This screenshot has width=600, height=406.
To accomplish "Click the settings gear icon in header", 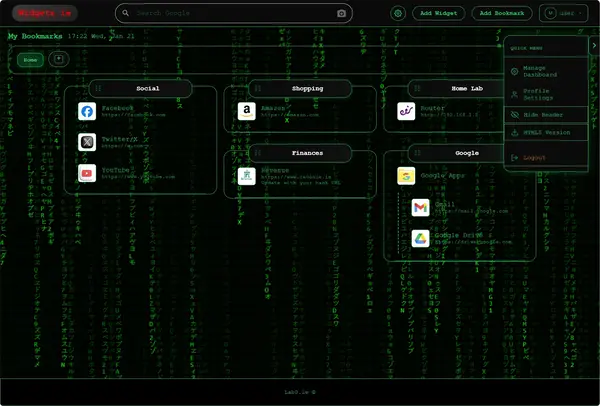I will (x=398, y=14).
